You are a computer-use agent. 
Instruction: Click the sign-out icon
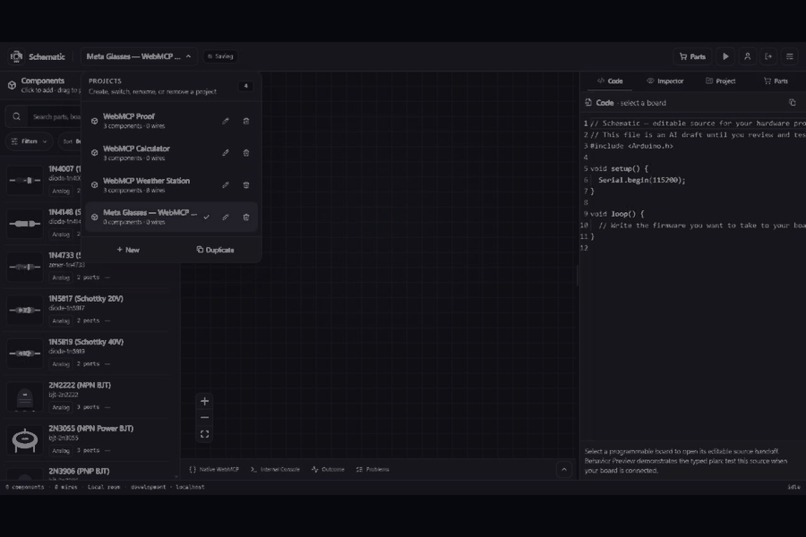[768, 57]
